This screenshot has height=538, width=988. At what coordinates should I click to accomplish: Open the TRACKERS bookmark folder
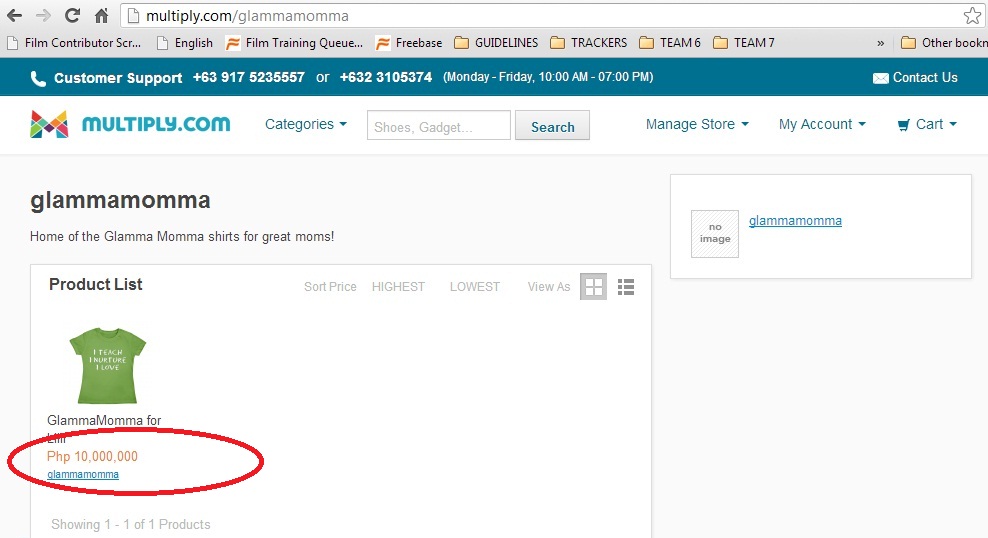[x=589, y=43]
